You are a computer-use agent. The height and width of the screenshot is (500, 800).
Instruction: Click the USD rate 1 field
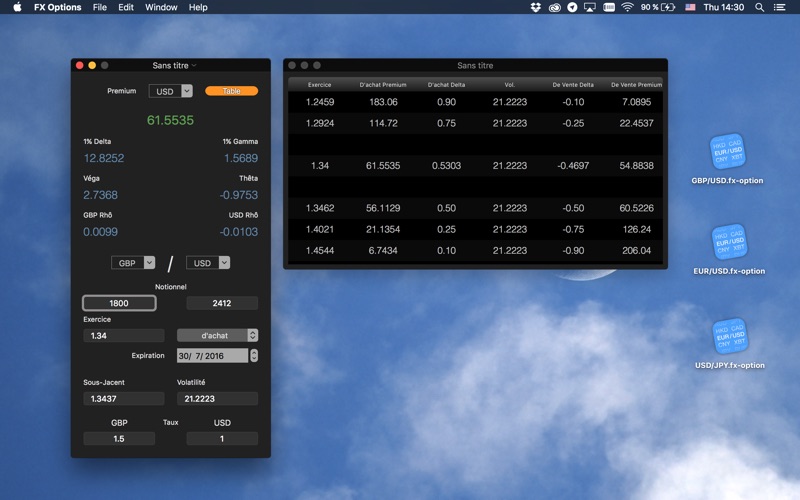click(x=222, y=439)
